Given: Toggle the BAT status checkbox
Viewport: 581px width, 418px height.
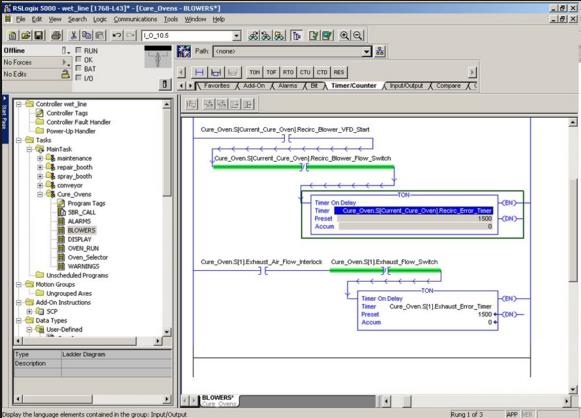Looking at the screenshot, I should coord(79,68).
